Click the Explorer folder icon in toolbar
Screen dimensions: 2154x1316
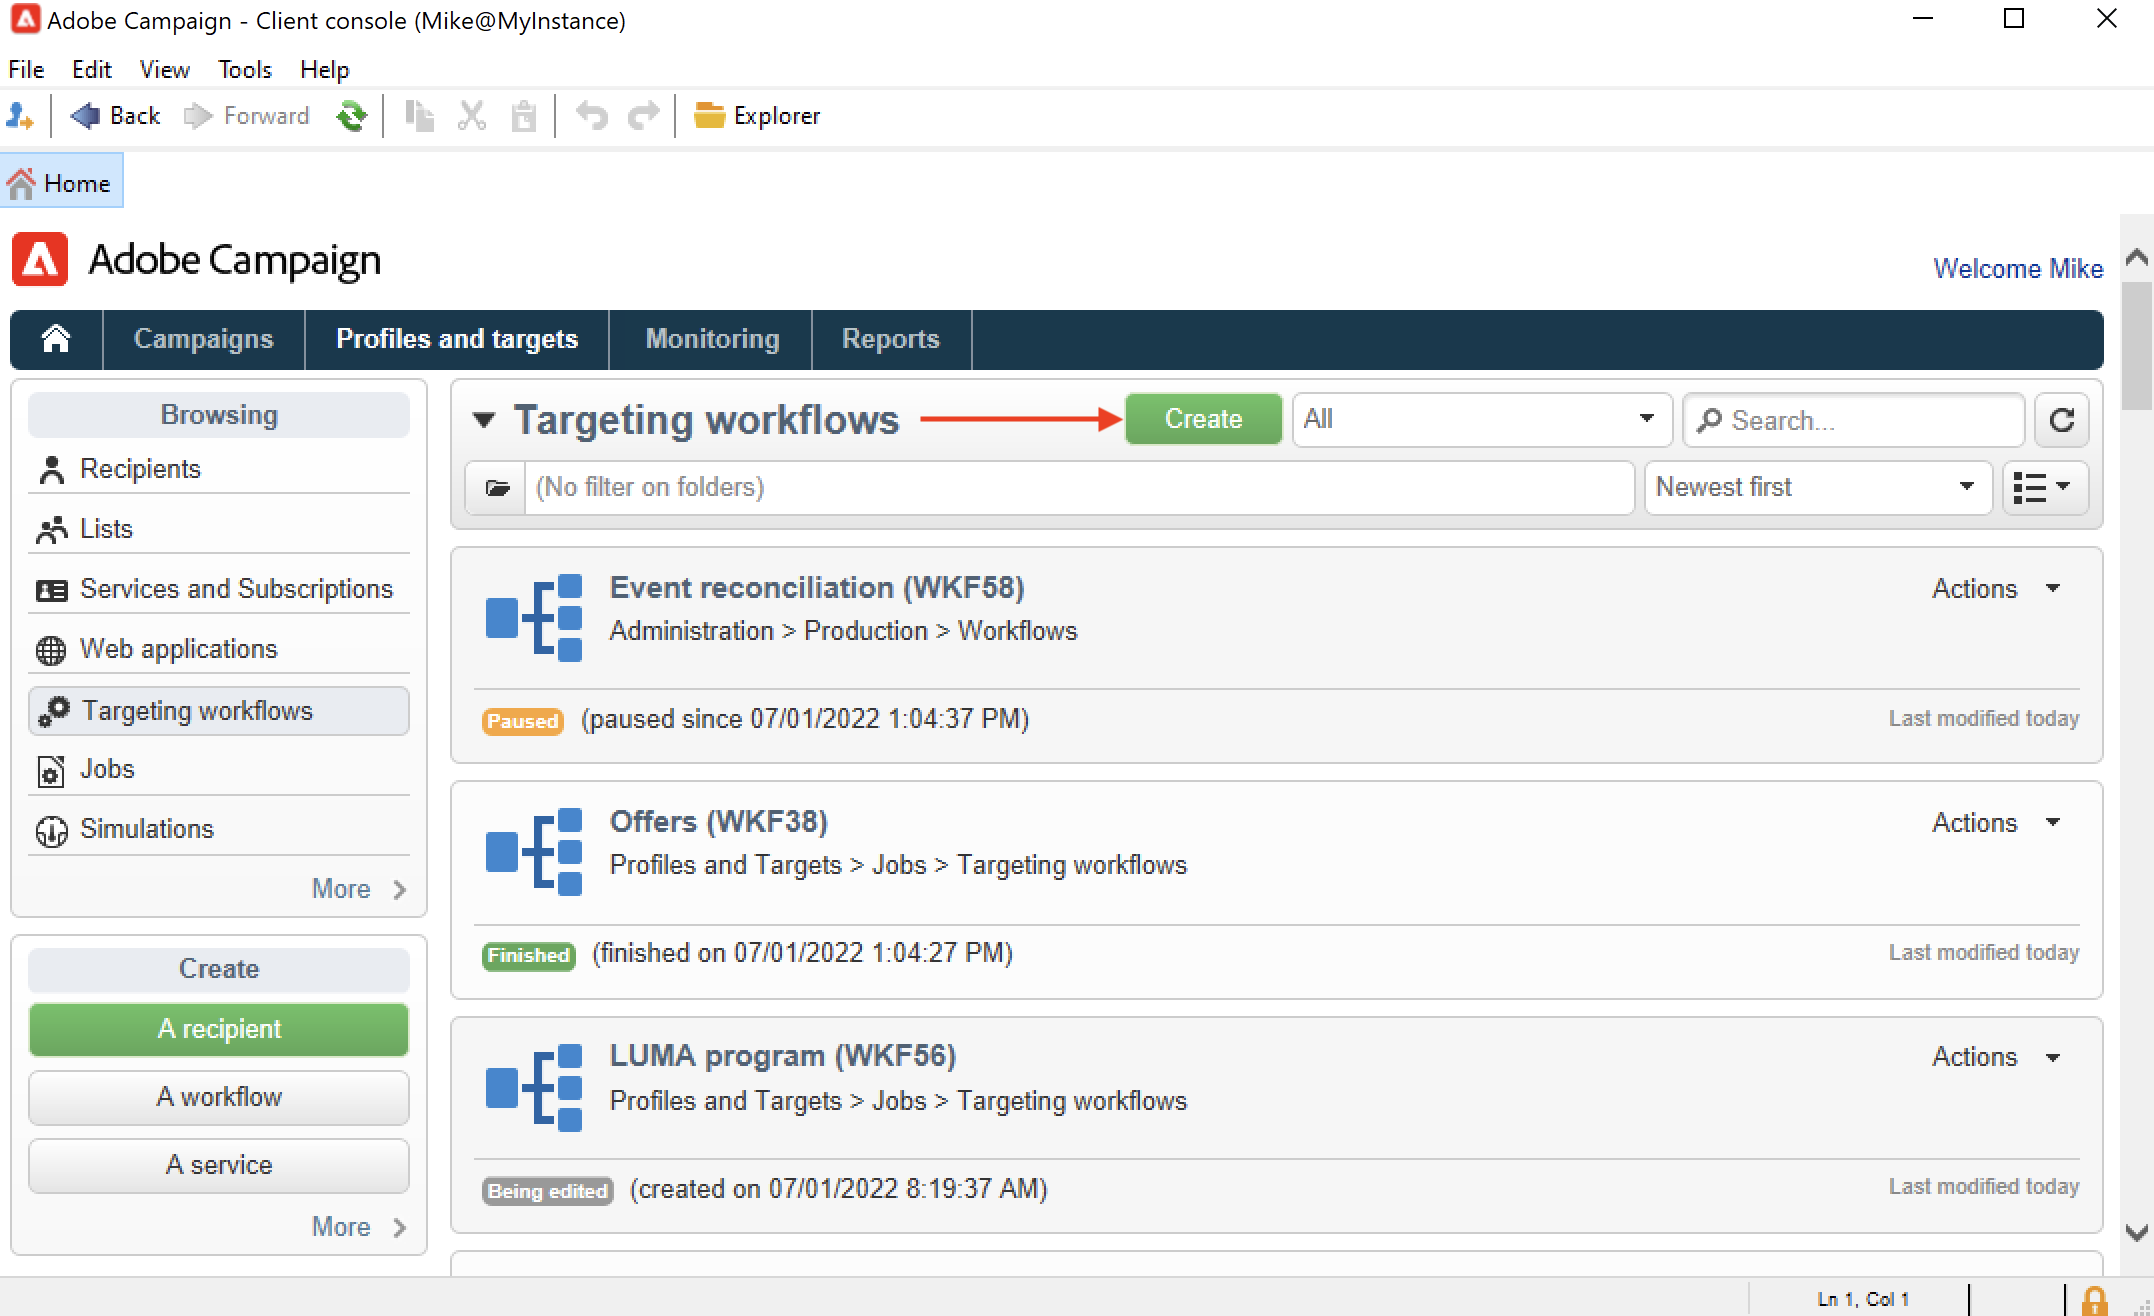(x=709, y=116)
